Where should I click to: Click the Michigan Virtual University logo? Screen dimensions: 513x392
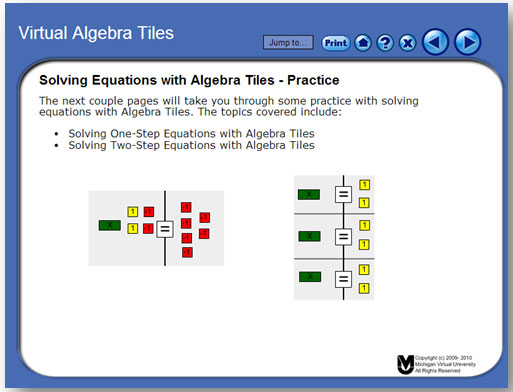405,364
